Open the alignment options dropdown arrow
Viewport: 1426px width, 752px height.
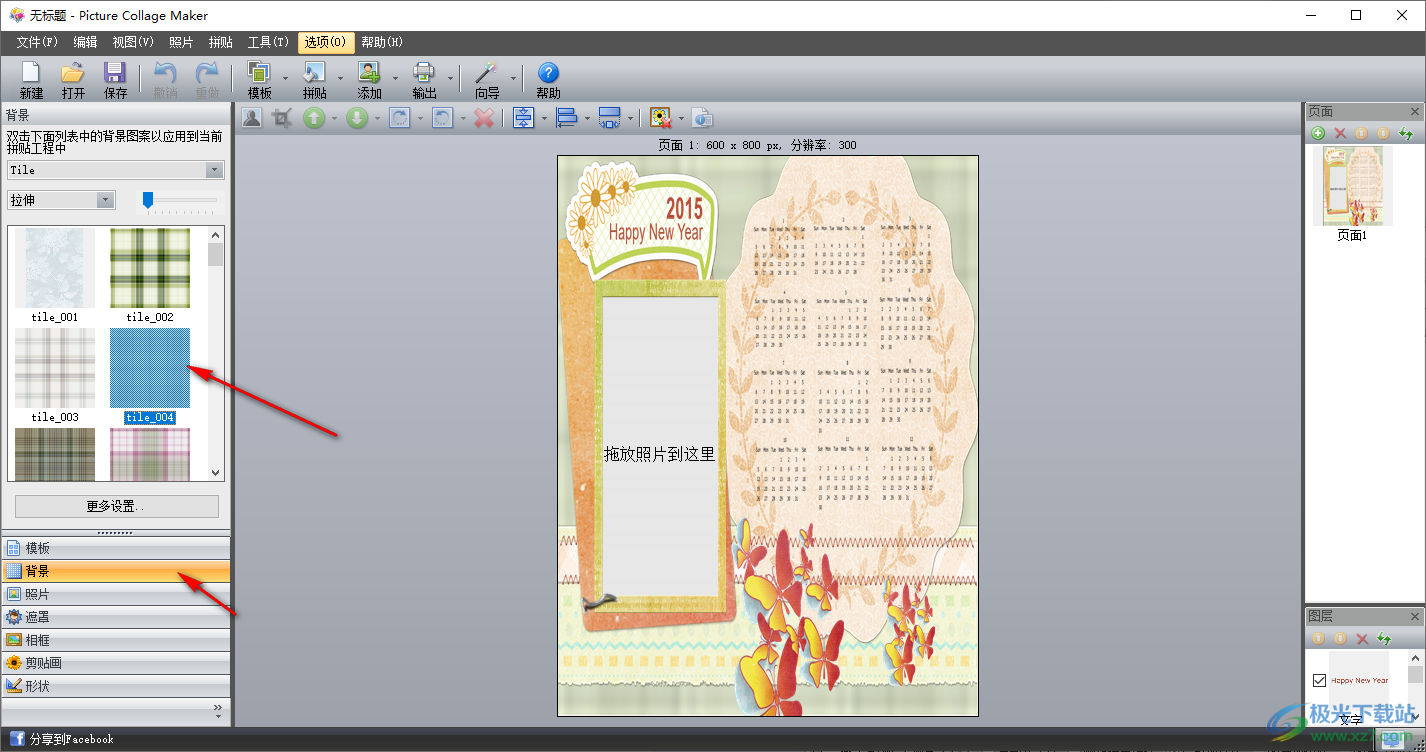544,118
